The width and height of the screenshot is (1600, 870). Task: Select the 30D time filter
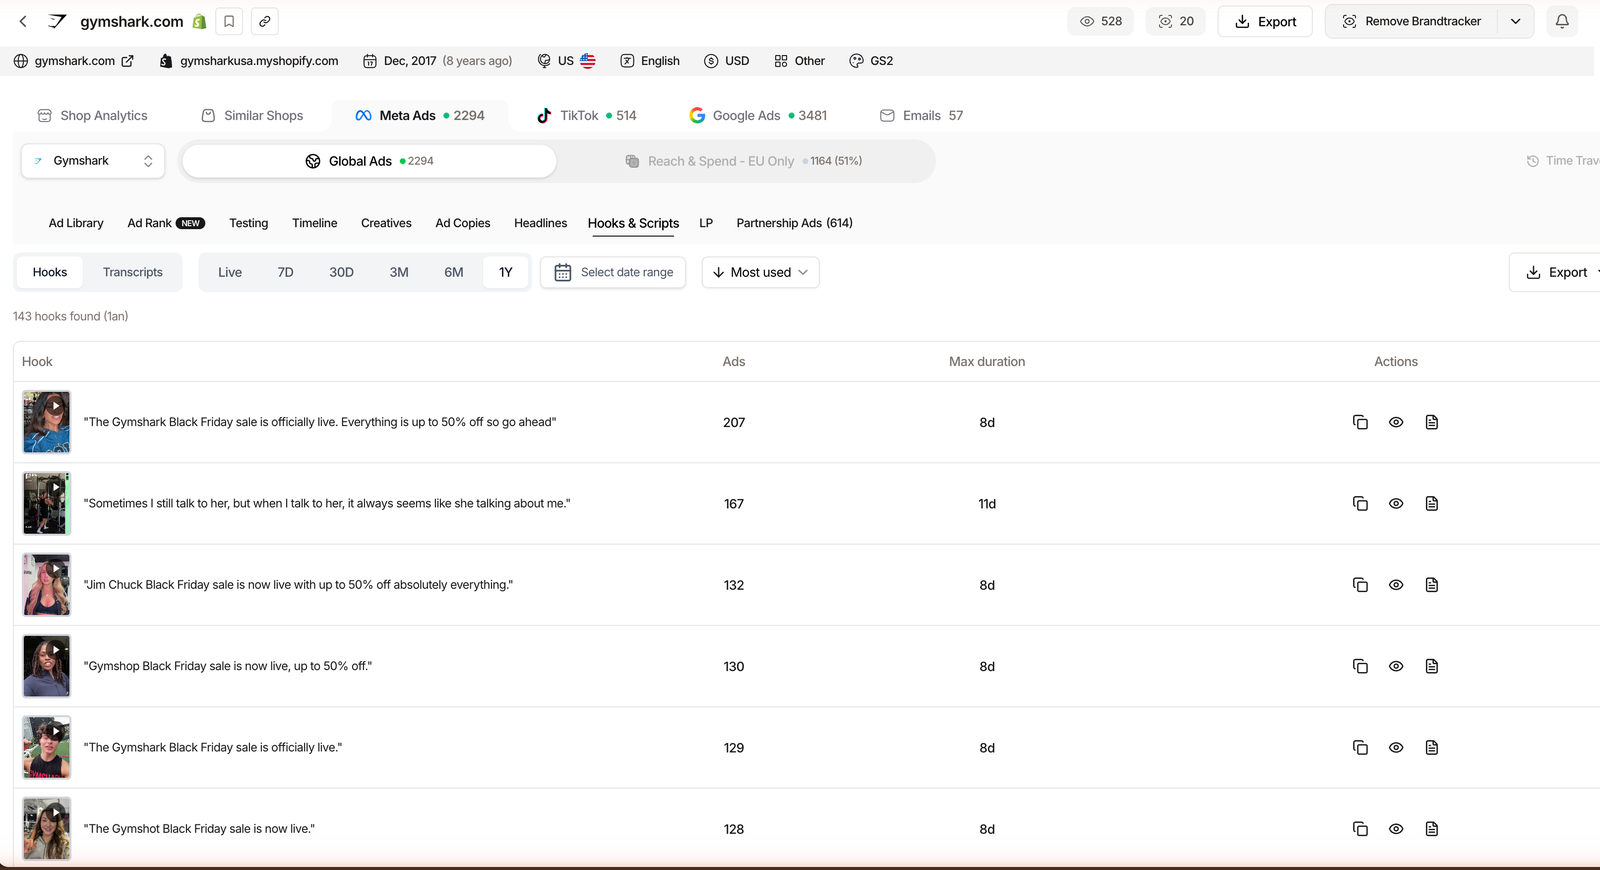tap(341, 272)
